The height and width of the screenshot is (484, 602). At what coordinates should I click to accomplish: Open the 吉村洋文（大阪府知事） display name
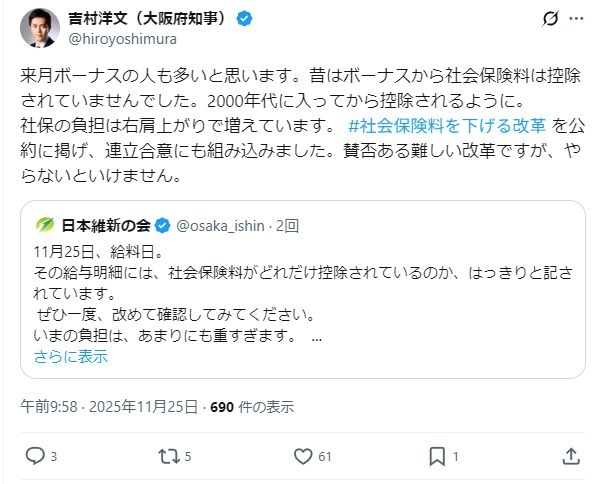tap(148, 19)
